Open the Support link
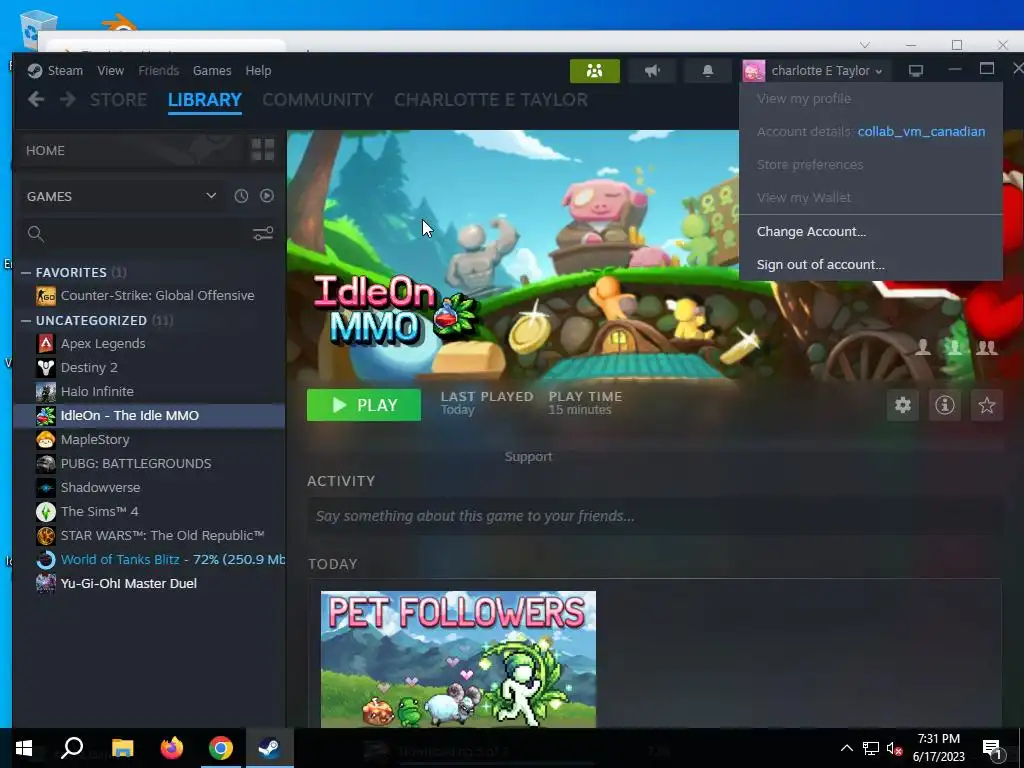This screenshot has width=1024, height=768. [528, 456]
